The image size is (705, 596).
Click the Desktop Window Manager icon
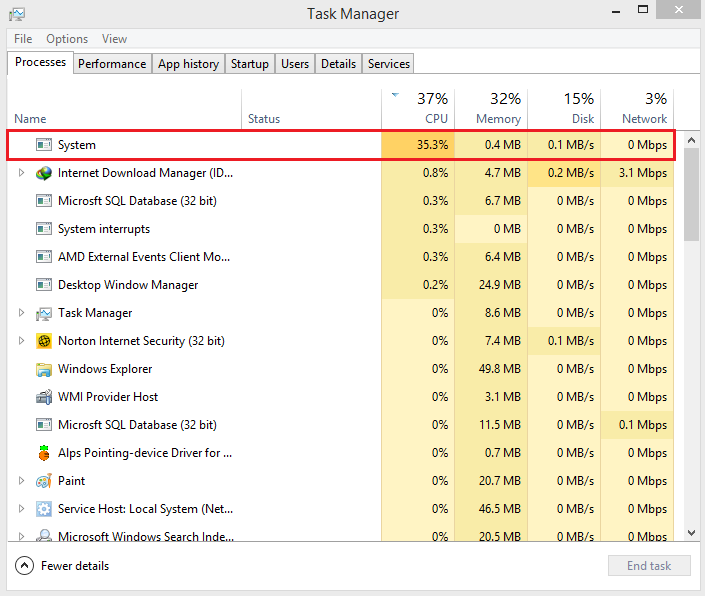(x=44, y=285)
